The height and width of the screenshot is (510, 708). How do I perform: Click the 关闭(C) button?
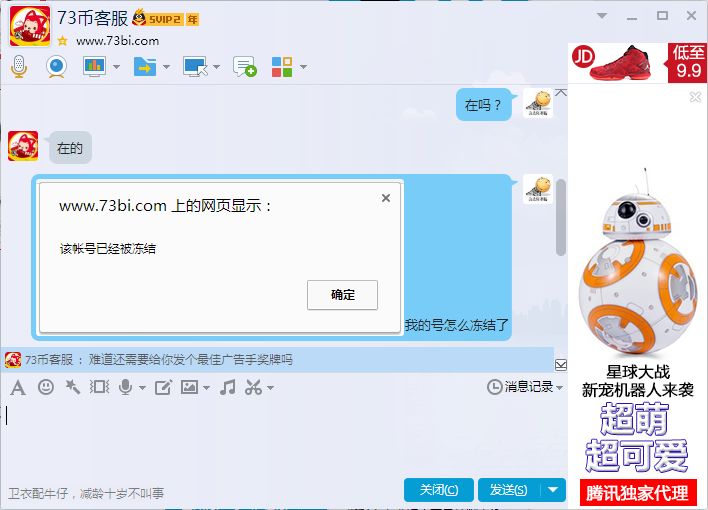(439, 490)
